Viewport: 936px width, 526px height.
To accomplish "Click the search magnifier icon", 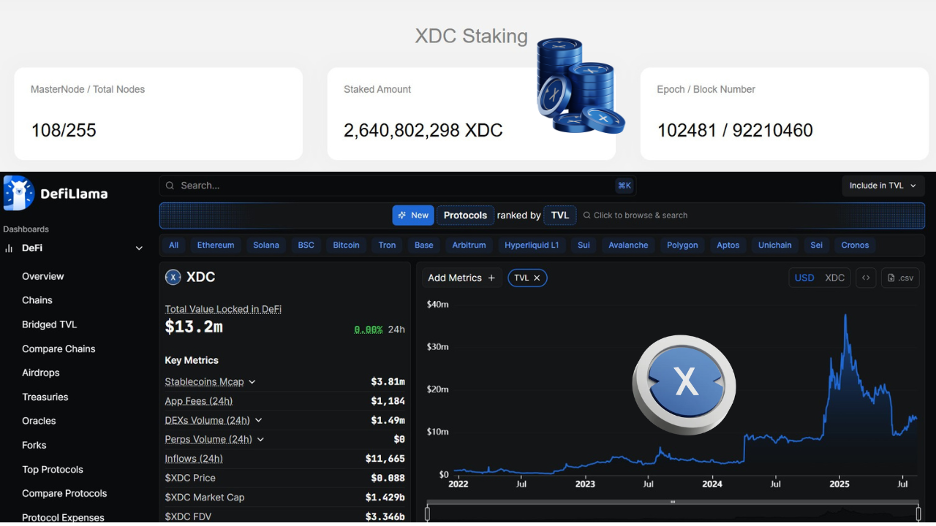I will coord(170,186).
